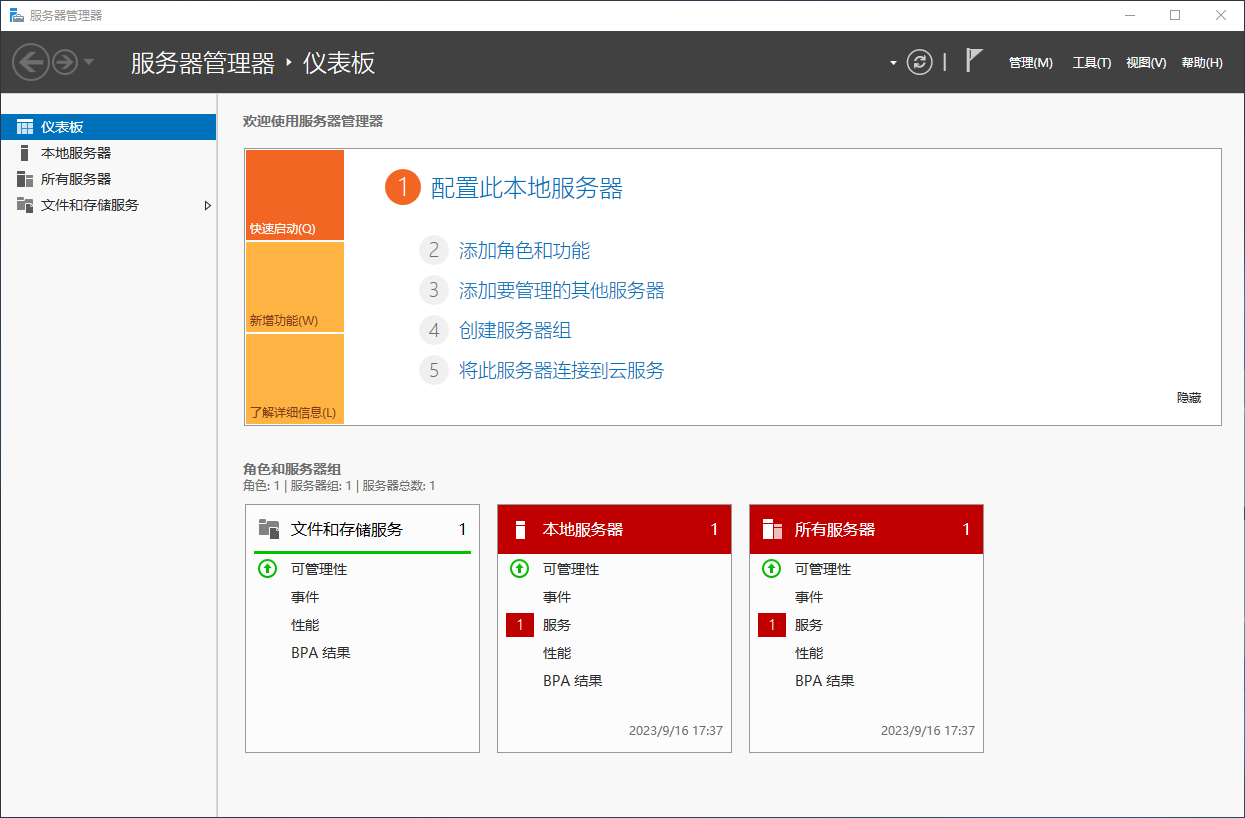Open the navigation history dropdown arrow
Screen dimensions: 1245x818
coord(89,62)
